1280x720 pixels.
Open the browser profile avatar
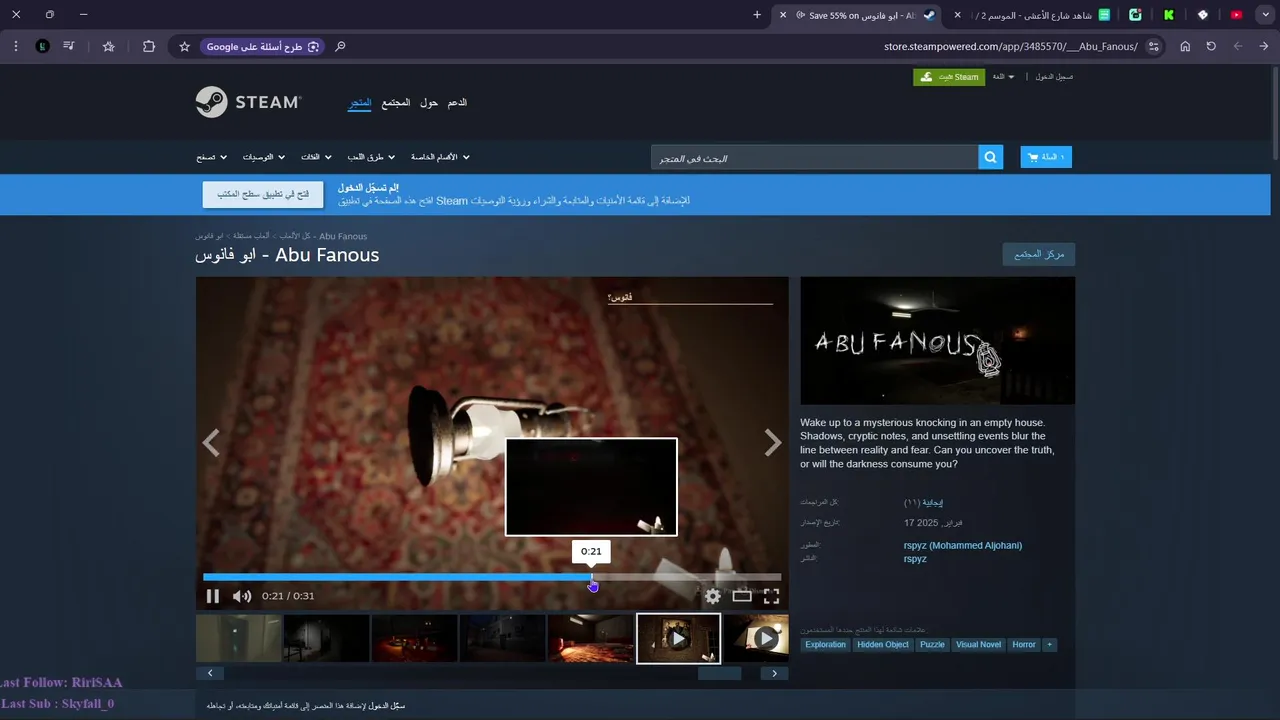coord(42,46)
